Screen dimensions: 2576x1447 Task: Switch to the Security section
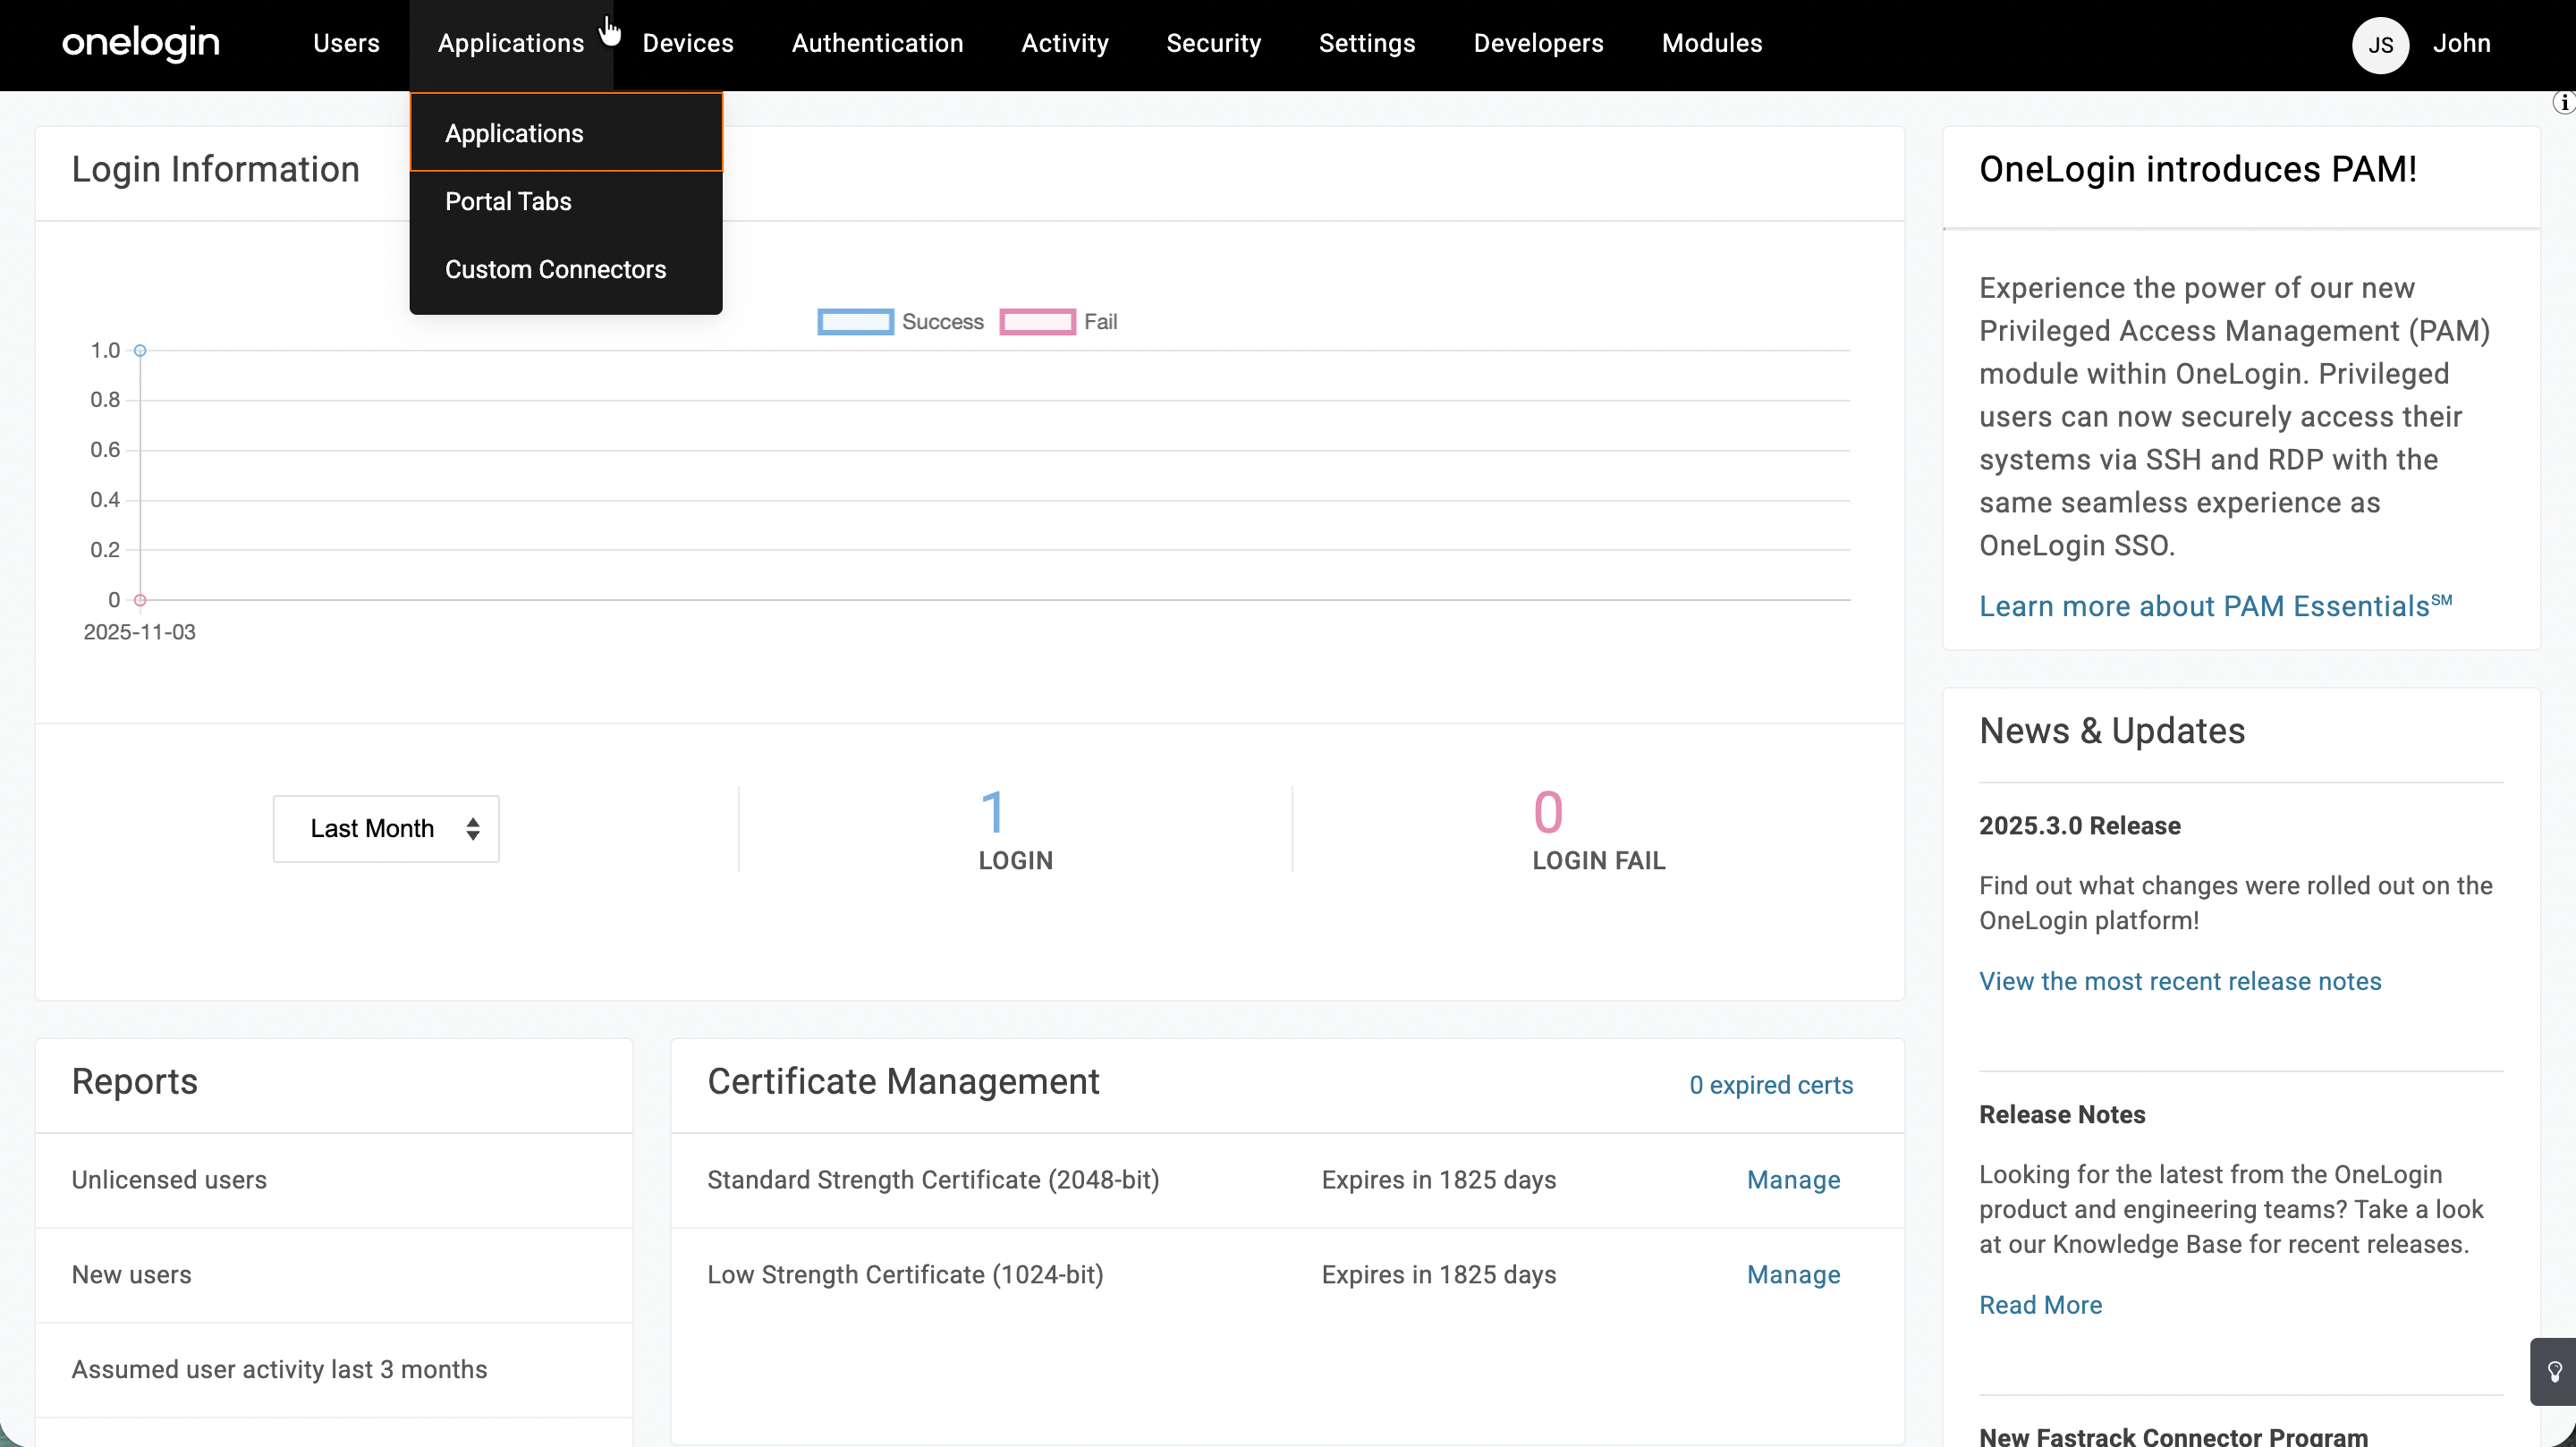(1213, 43)
